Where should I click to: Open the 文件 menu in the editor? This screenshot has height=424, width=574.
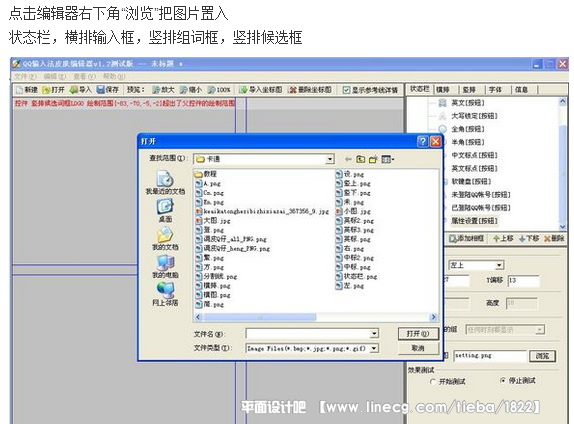[x=26, y=76]
